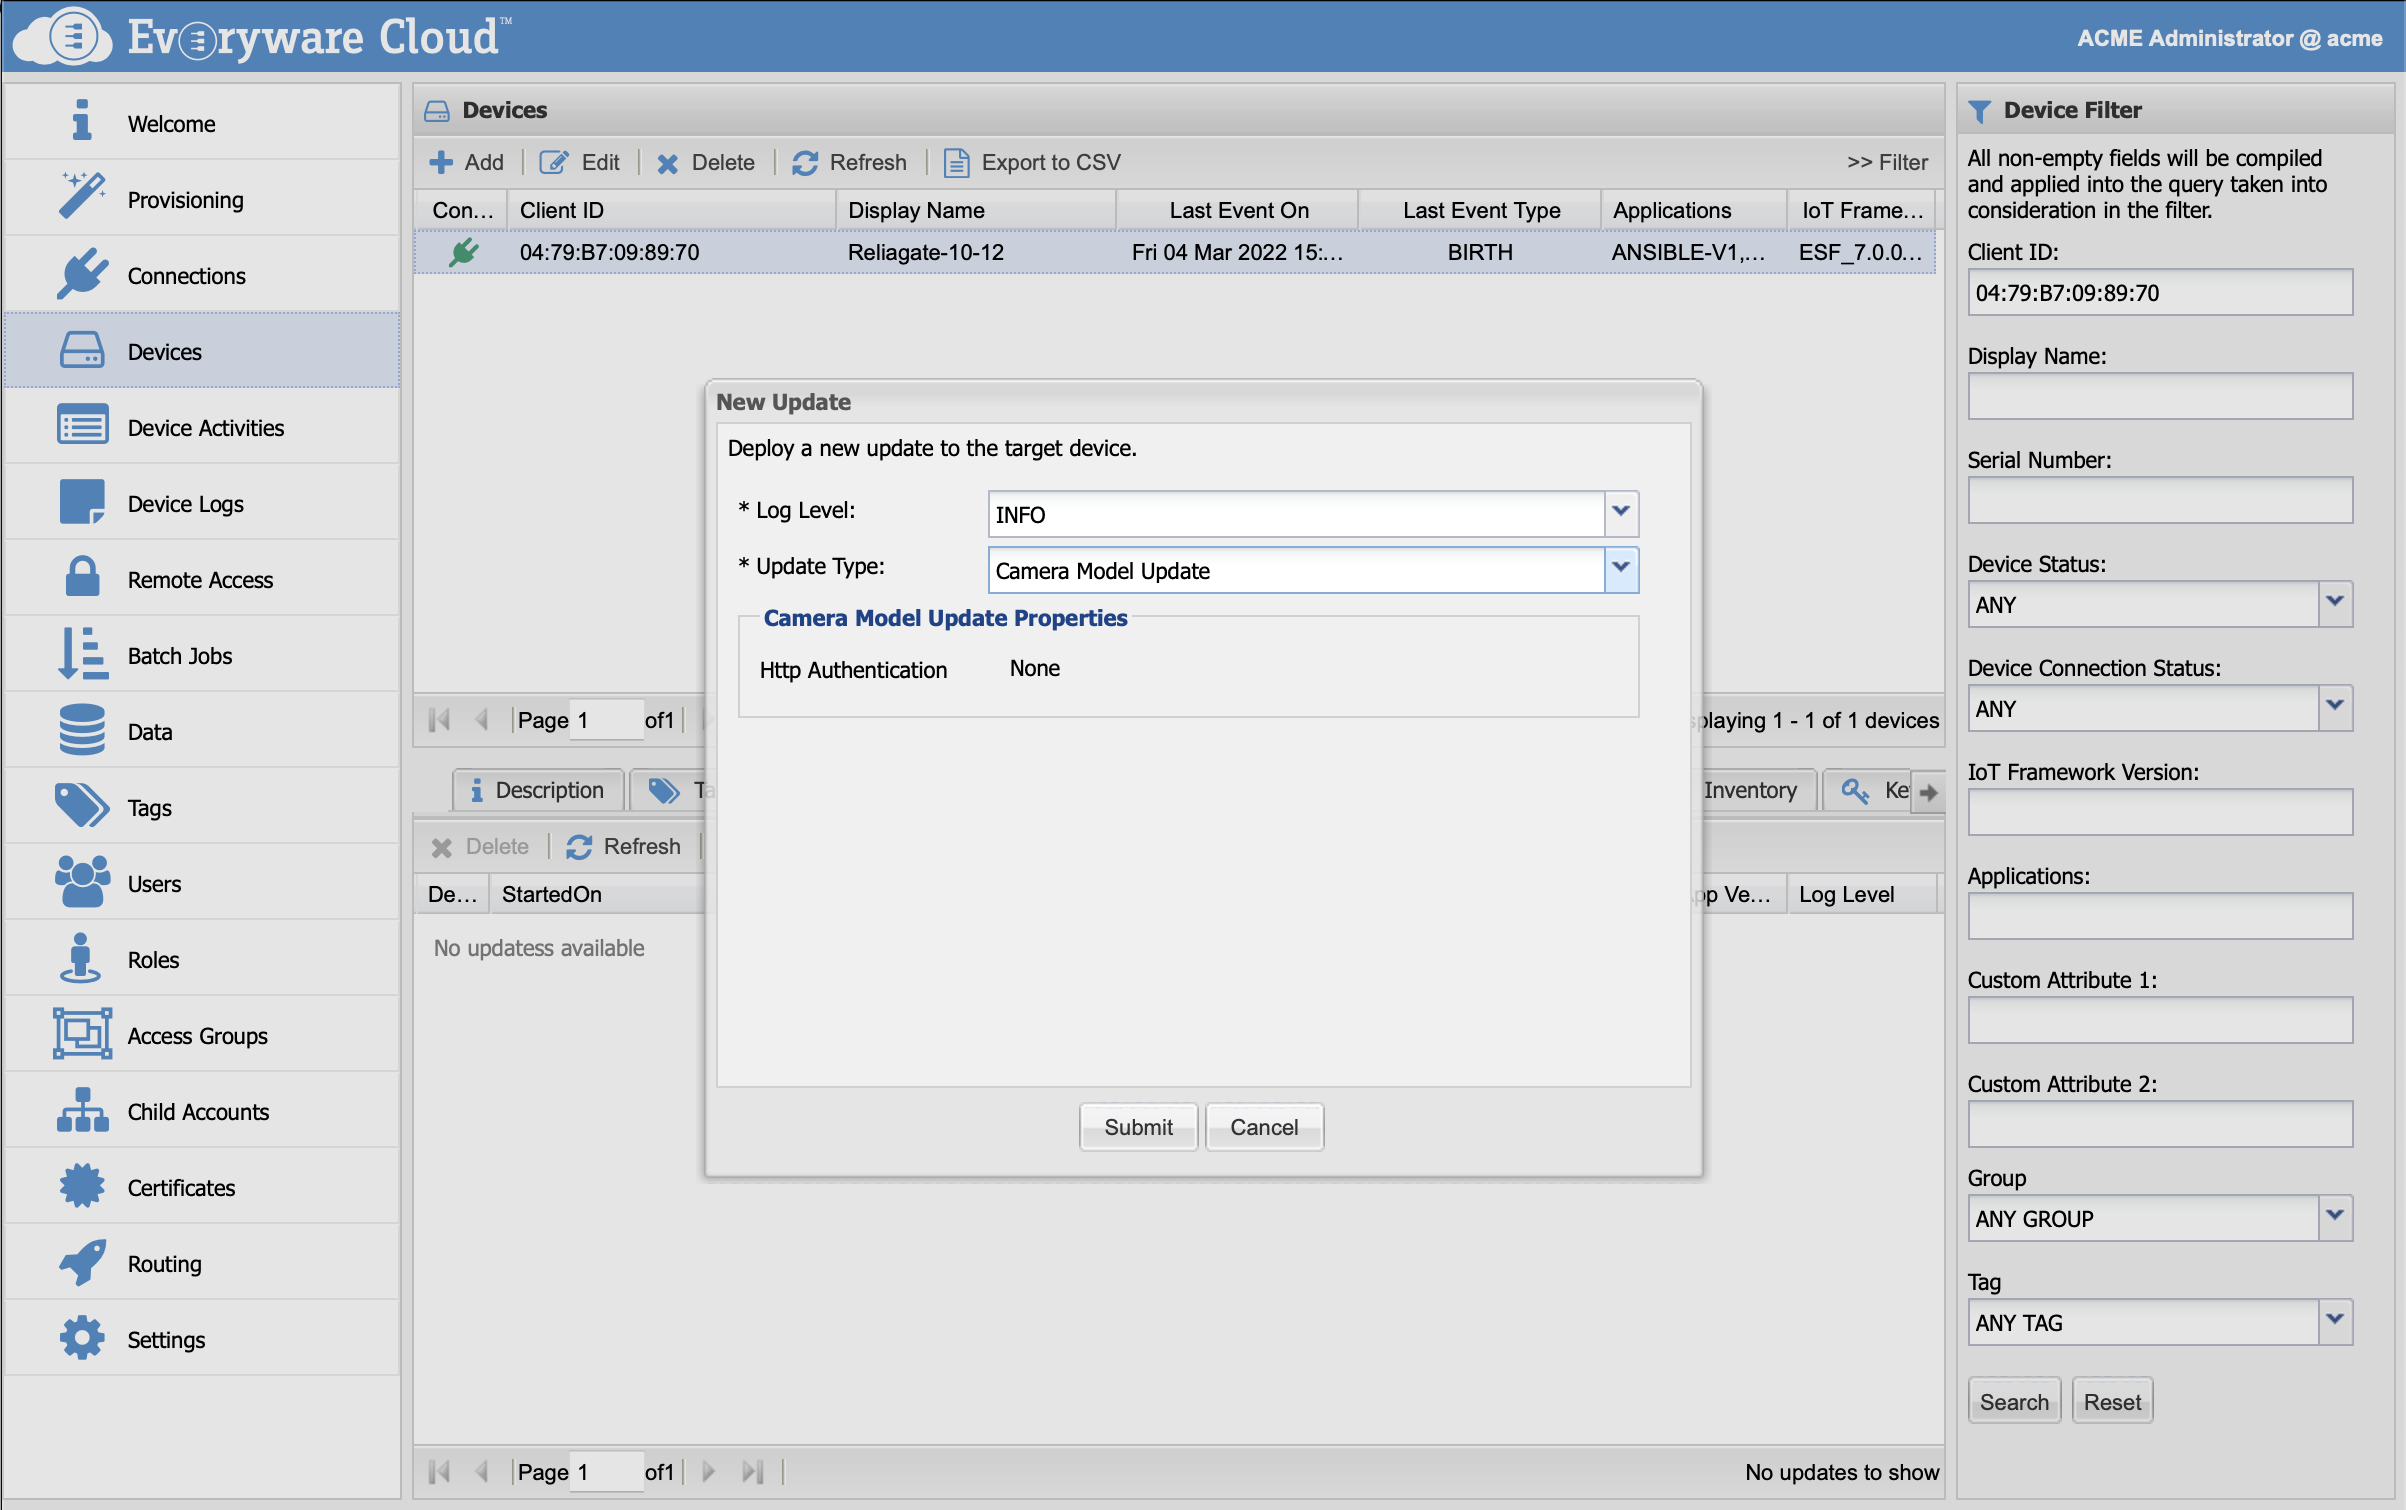Open Provisioning wand icon in sidebar
This screenshot has height=1510, width=2406.
[x=82, y=197]
